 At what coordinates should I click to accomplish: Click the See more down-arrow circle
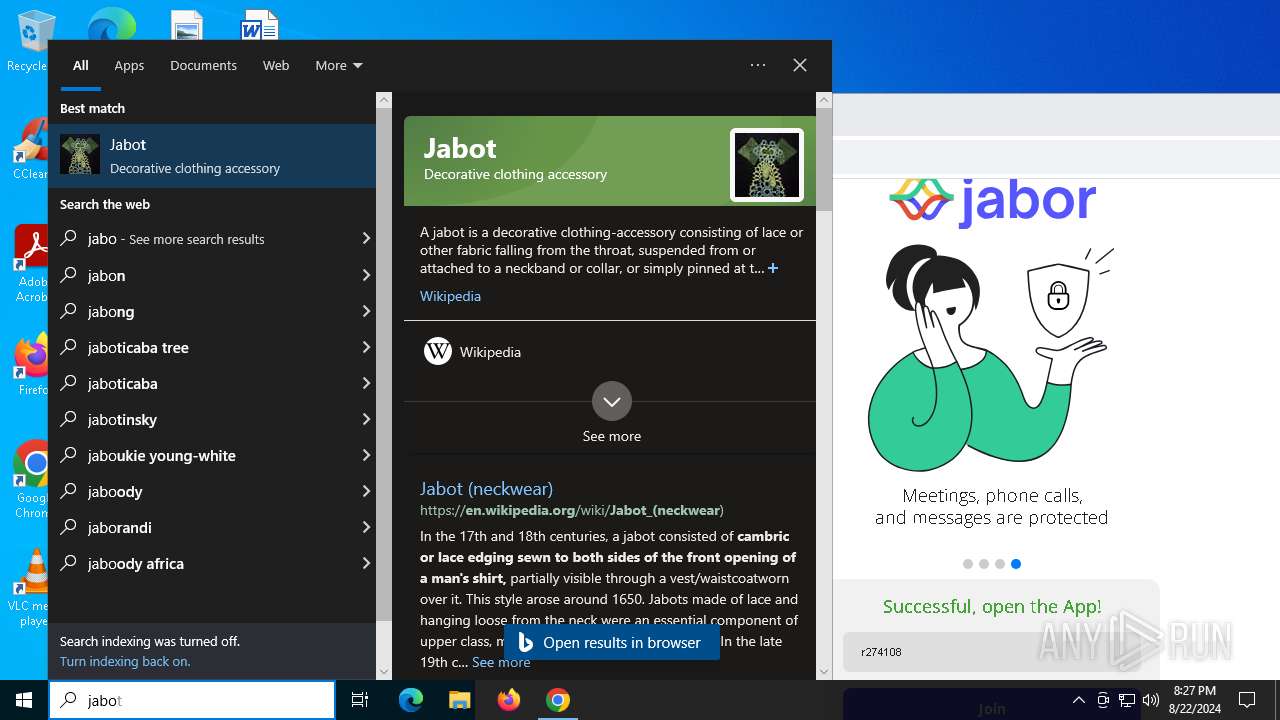click(612, 401)
